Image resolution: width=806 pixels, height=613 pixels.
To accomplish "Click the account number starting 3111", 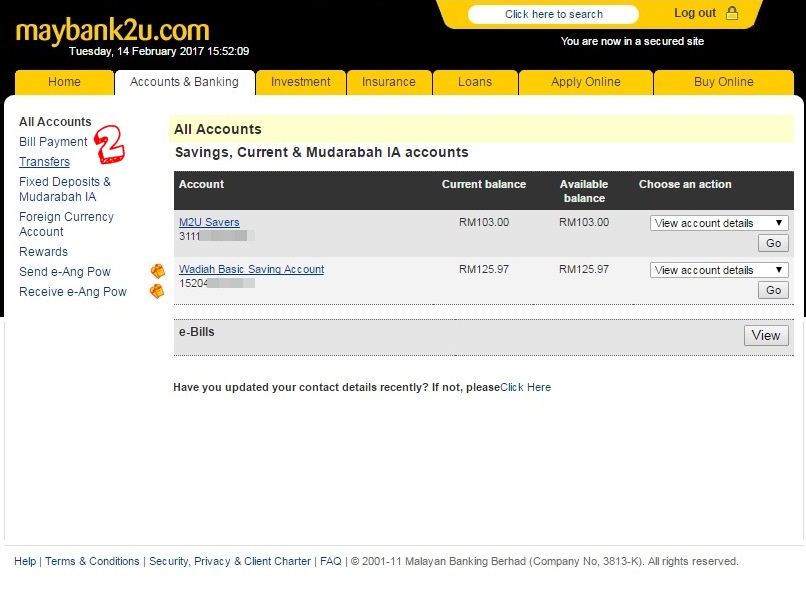I will 216,236.
